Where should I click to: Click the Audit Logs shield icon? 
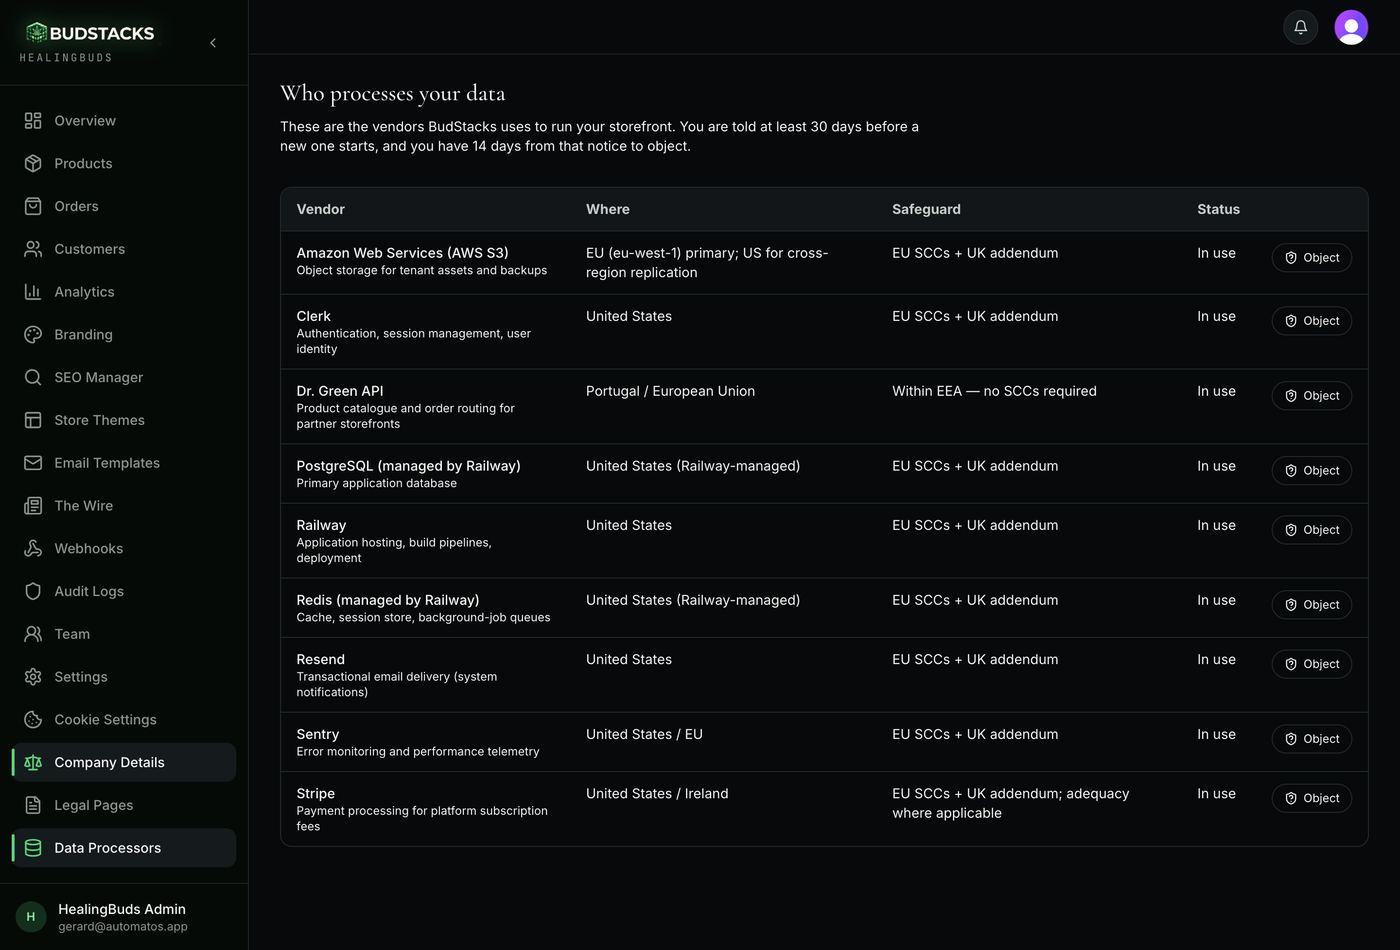coord(33,591)
